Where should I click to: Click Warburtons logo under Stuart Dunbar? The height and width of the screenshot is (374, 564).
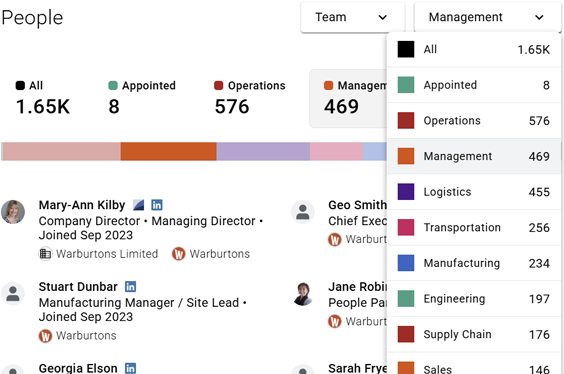[x=45, y=336]
